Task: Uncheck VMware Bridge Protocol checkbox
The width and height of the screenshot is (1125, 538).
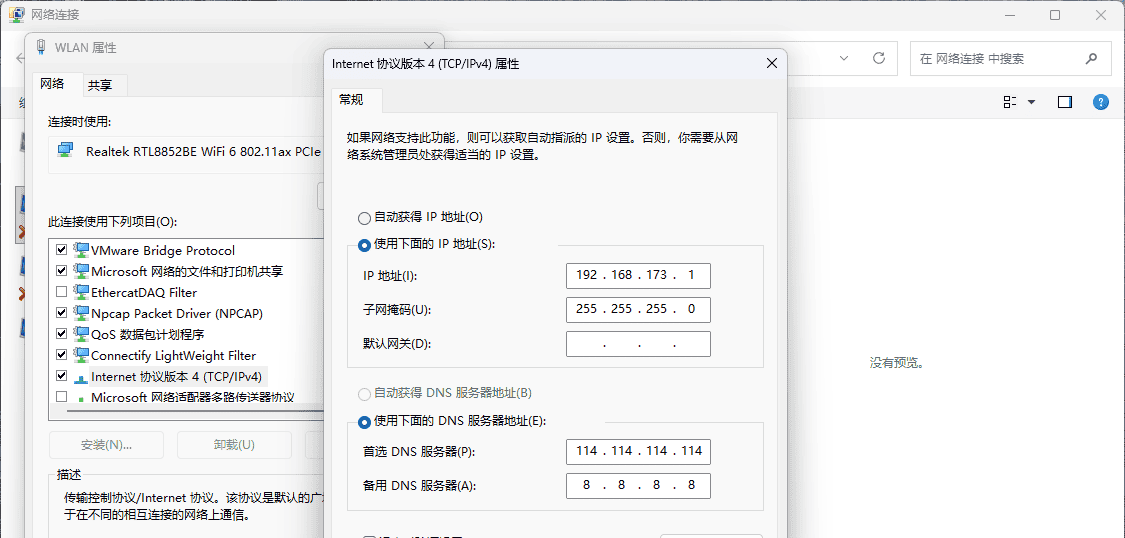Action: [x=62, y=250]
